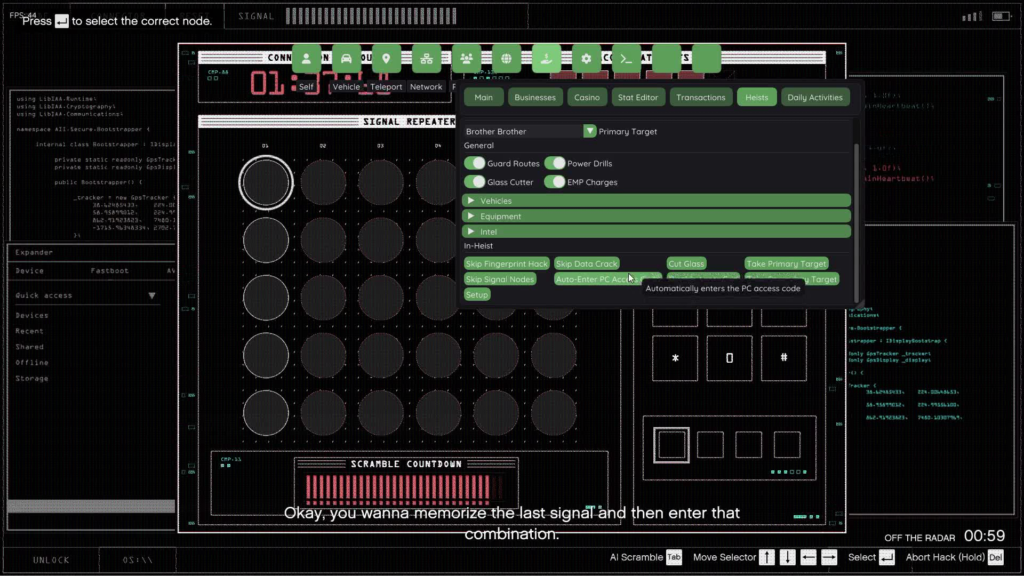The image size is (1024, 576).
Task: Click the right arrow Move Selector key
Action: (829, 557)
